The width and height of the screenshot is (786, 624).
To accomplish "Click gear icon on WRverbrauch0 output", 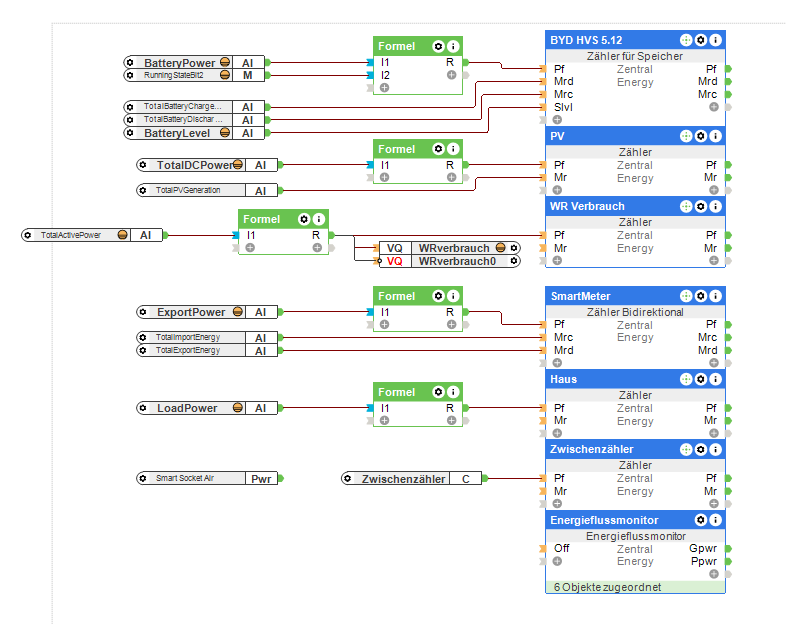I will (514, 261).
